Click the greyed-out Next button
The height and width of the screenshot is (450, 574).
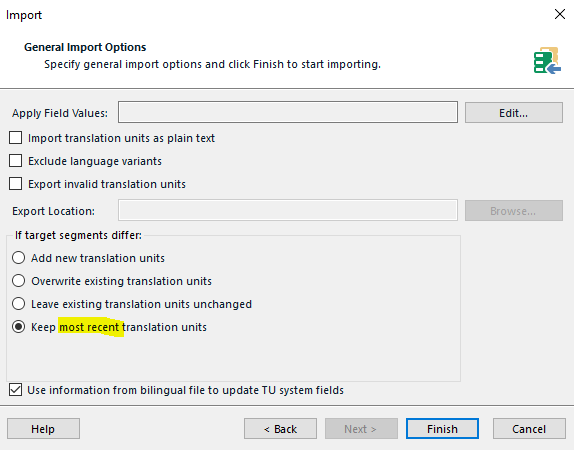(361, 428)
